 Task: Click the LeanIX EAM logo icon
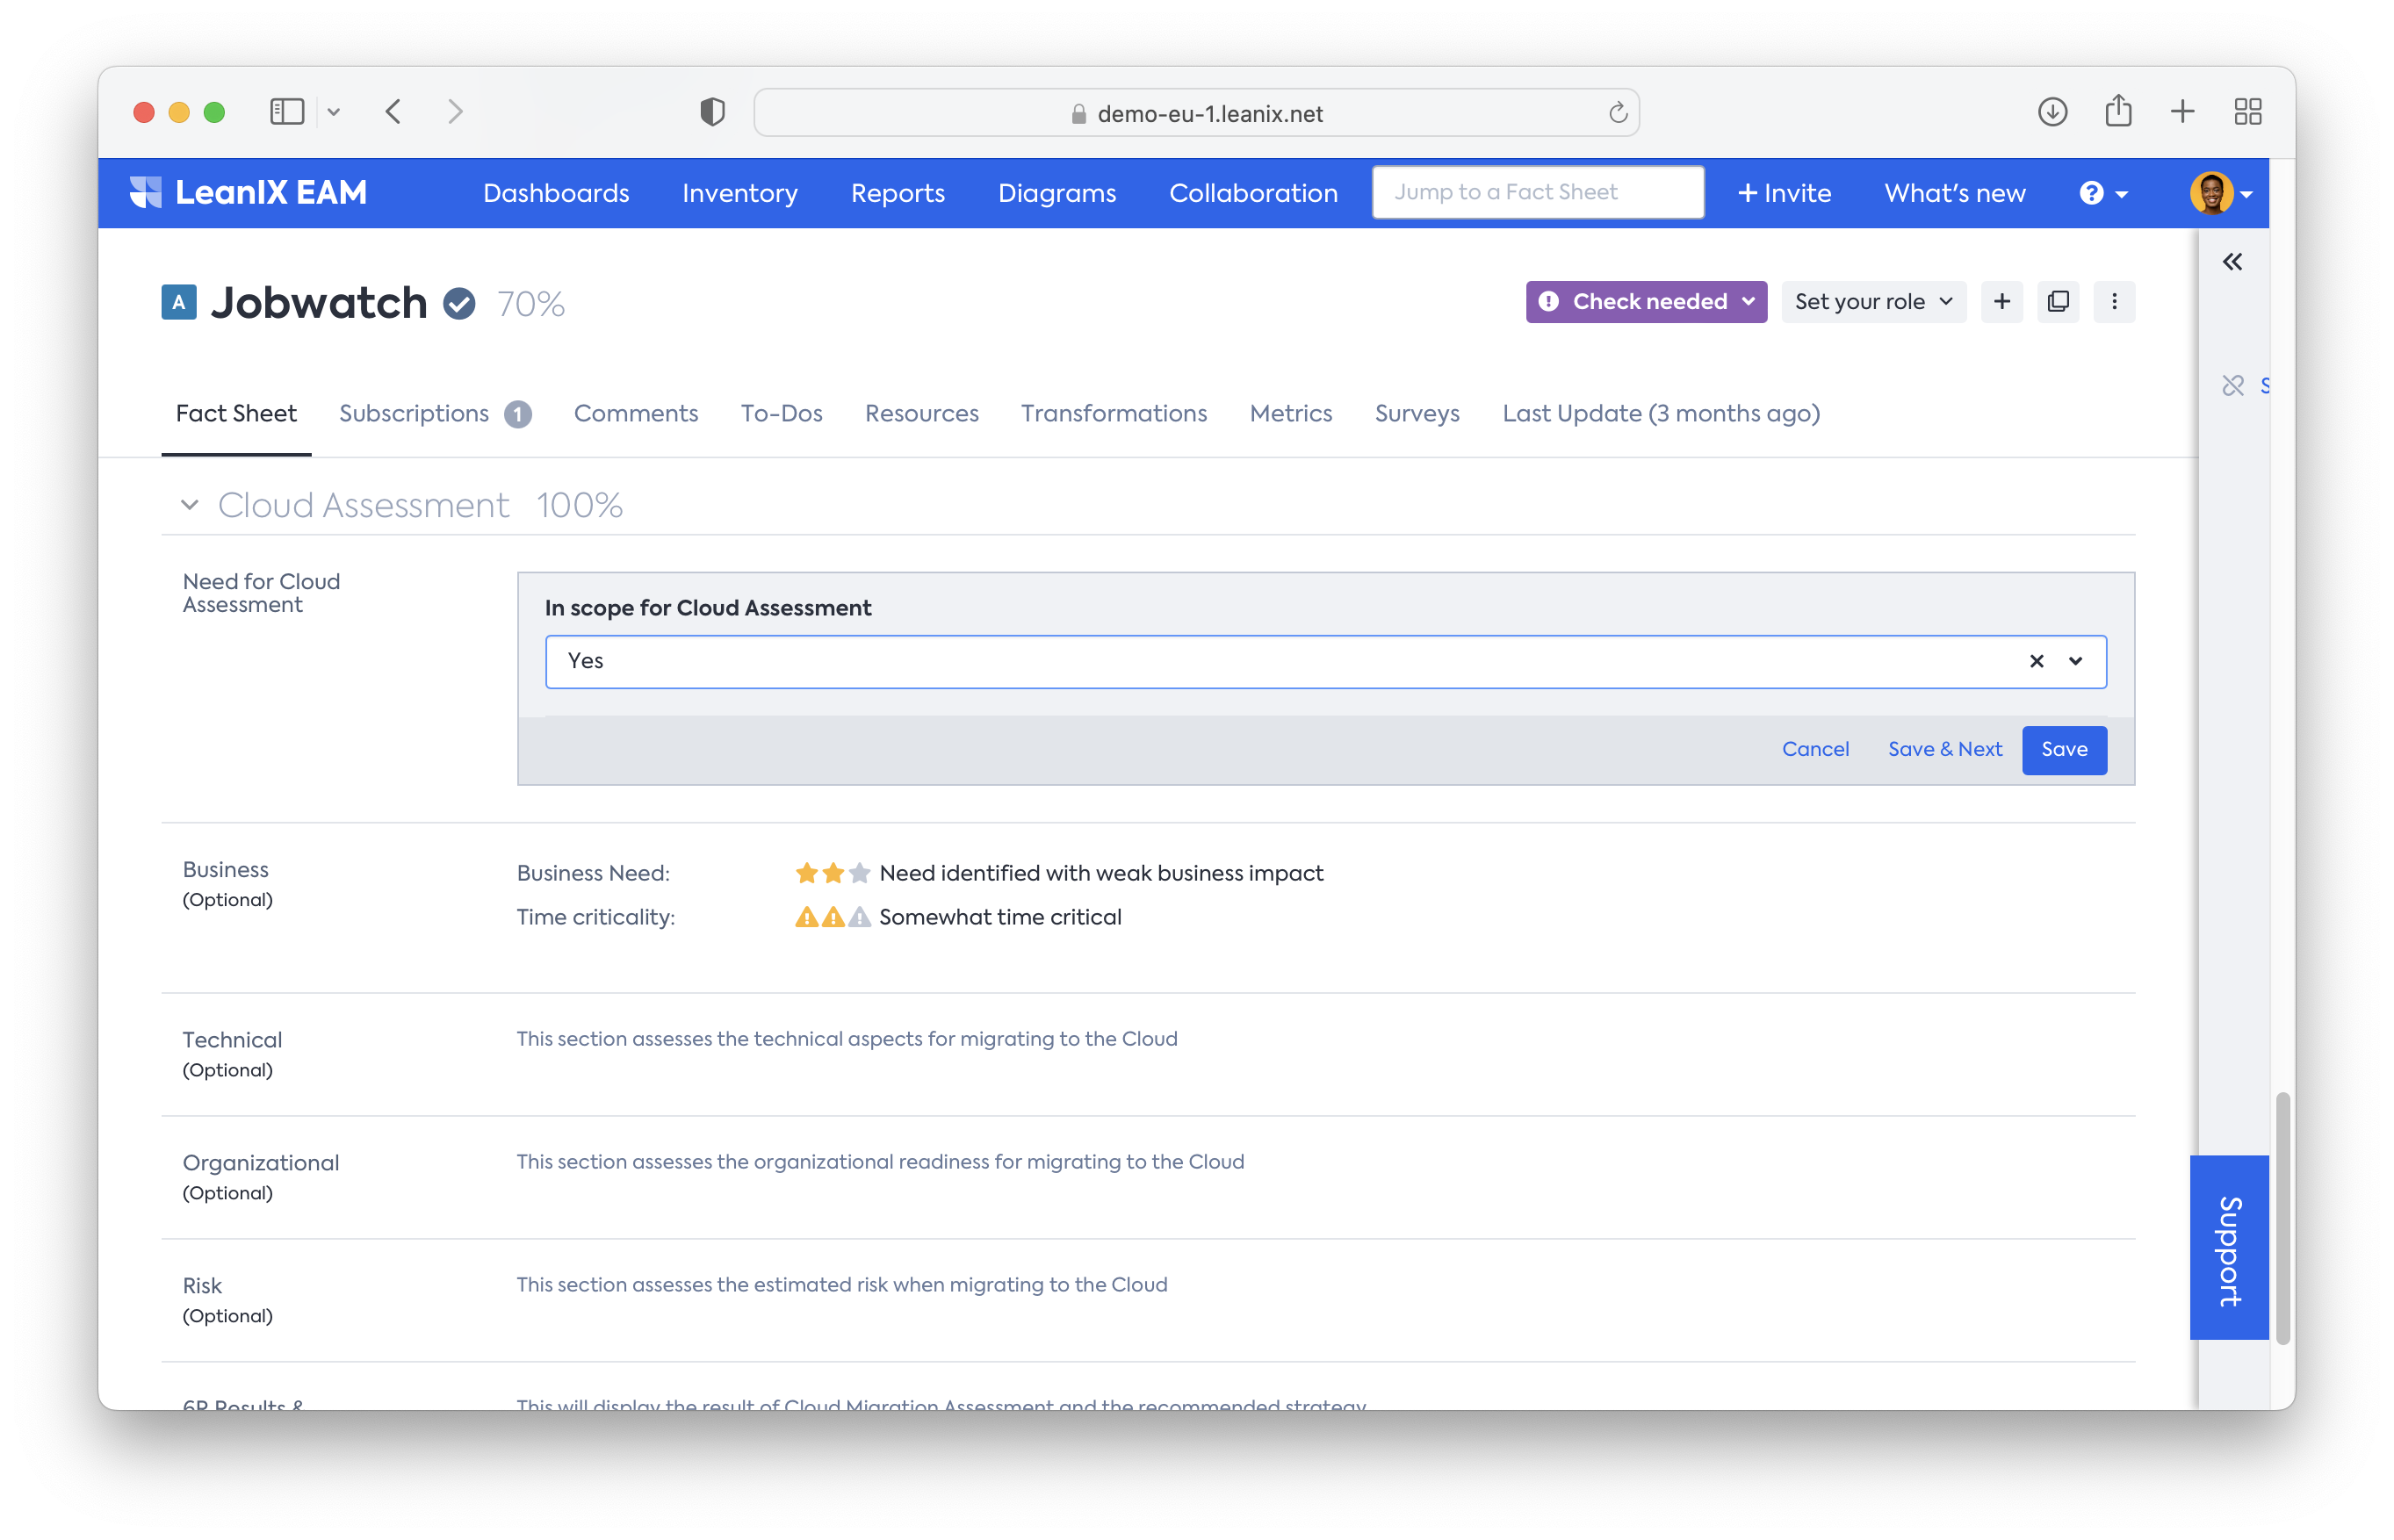click(x=146, y=192)
